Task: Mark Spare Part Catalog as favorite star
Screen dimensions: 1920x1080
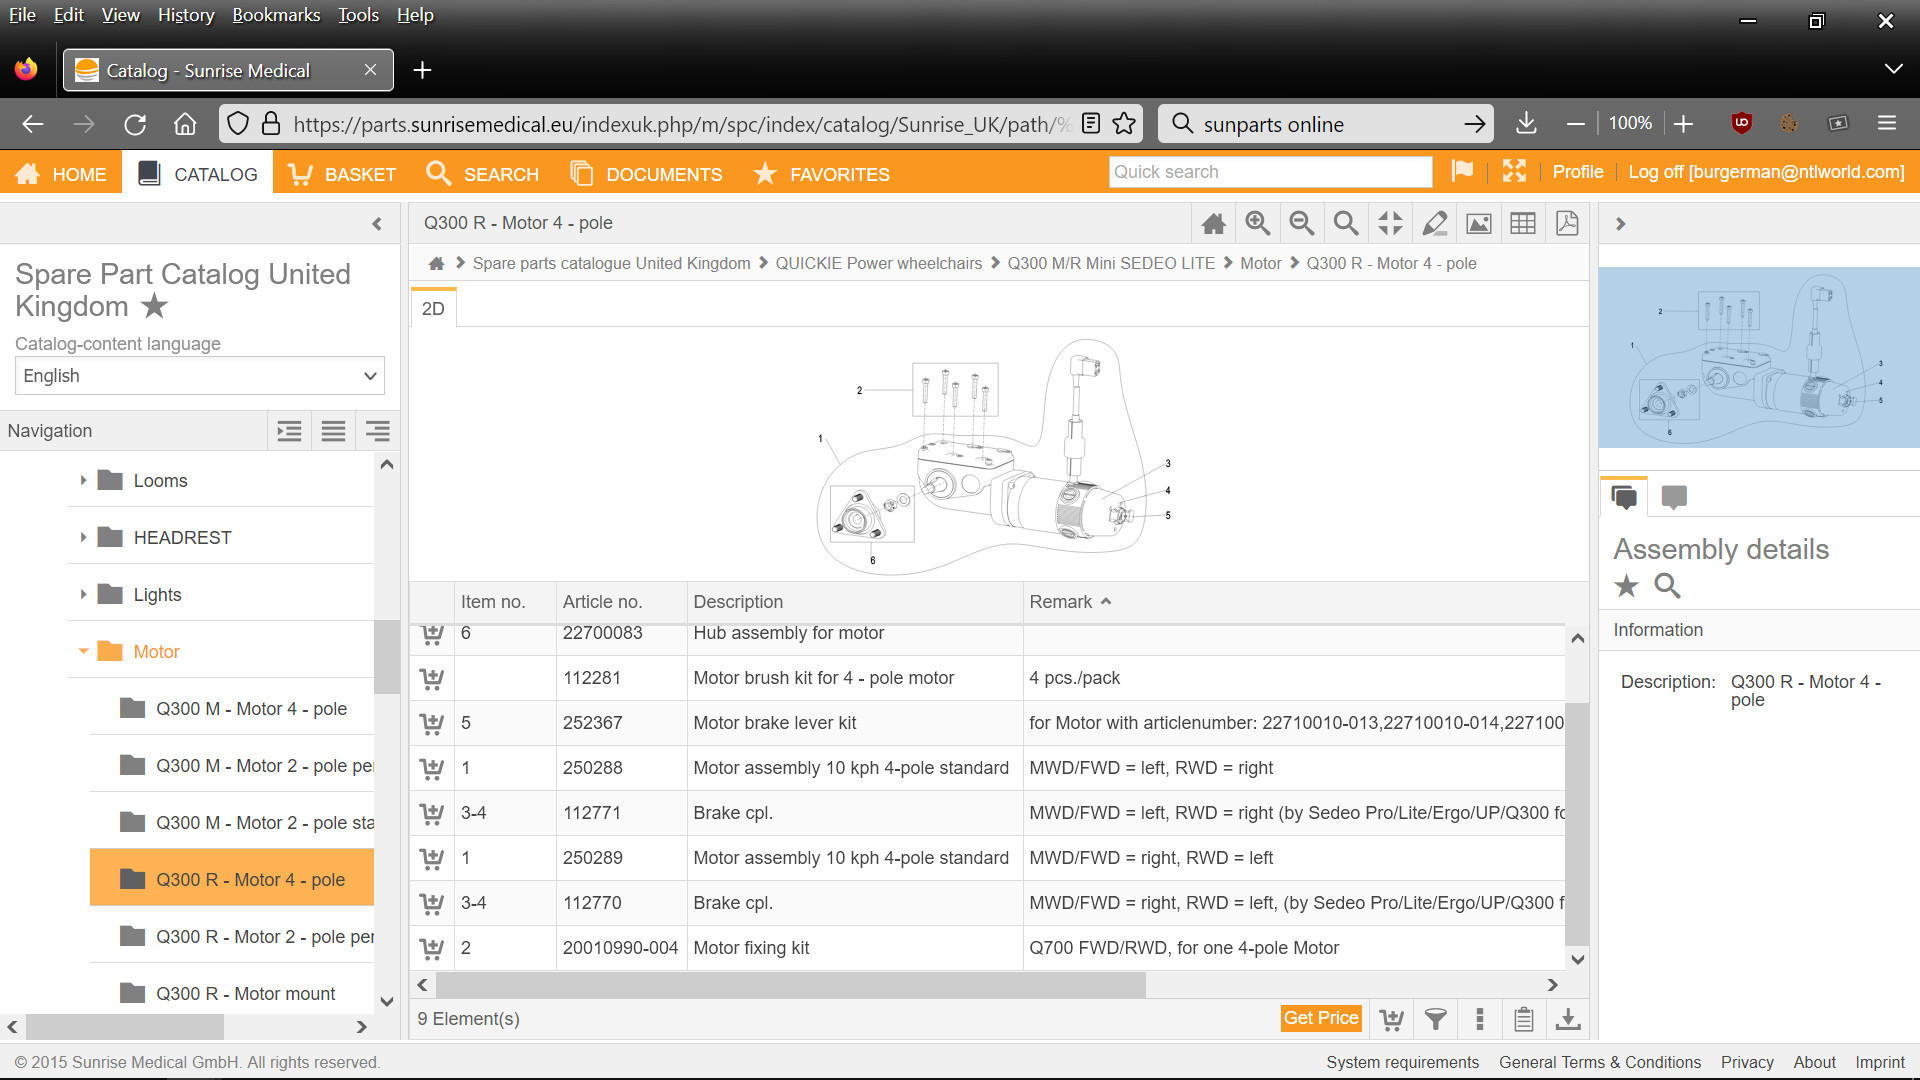Action: 154,306
